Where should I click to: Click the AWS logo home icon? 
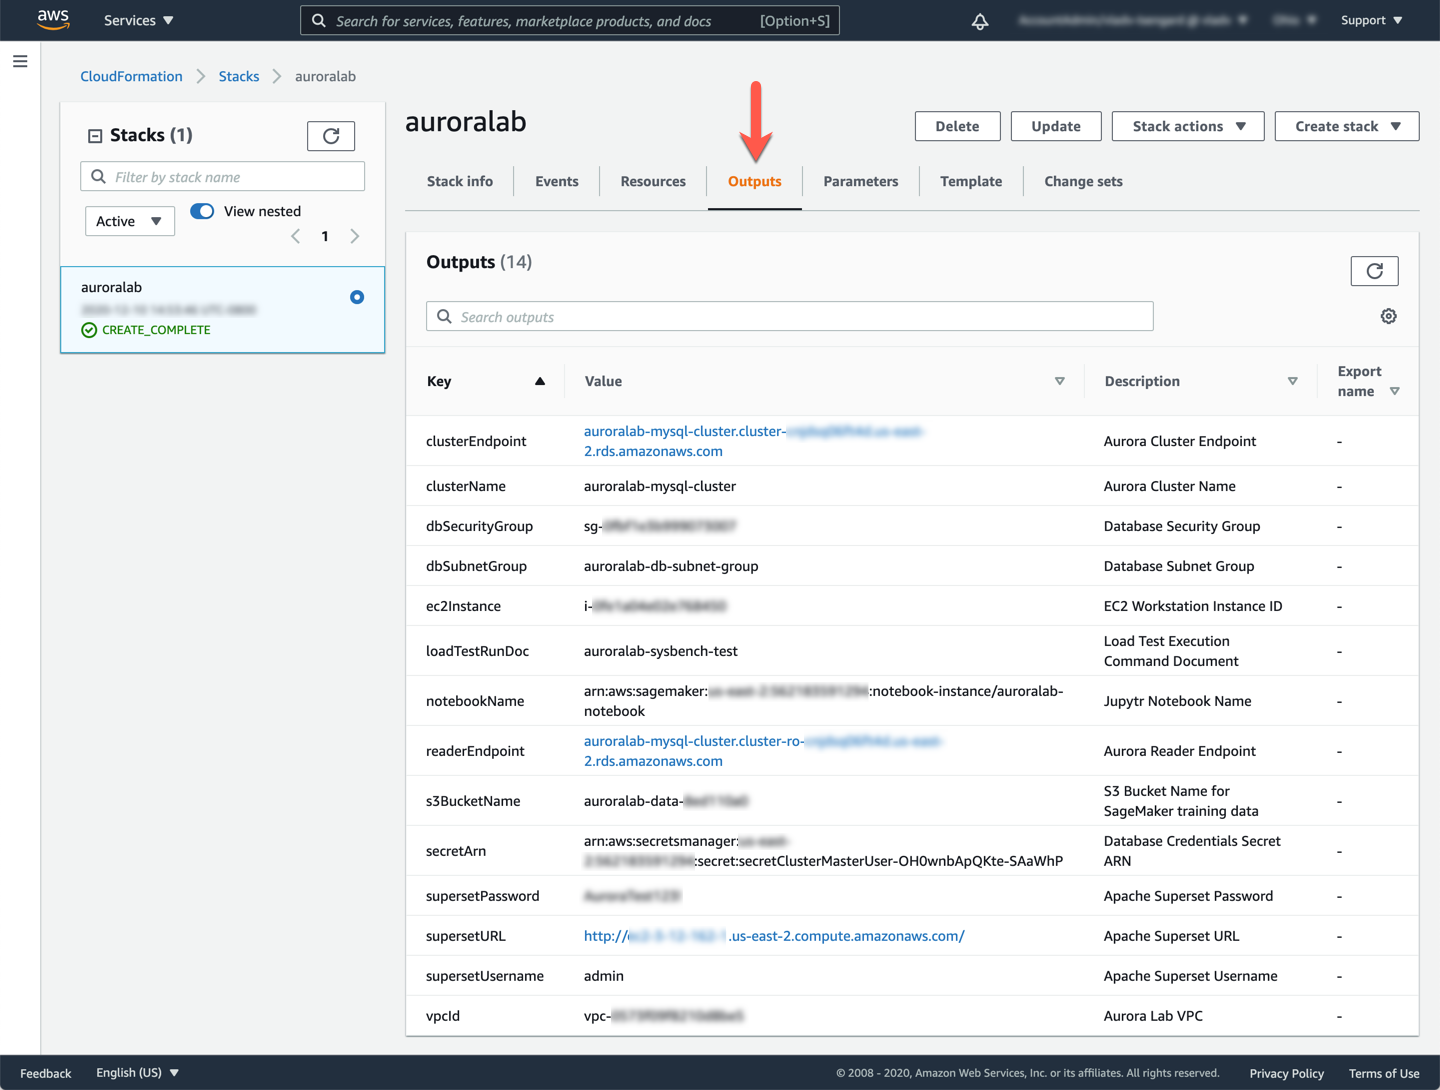tap(53, 20)
